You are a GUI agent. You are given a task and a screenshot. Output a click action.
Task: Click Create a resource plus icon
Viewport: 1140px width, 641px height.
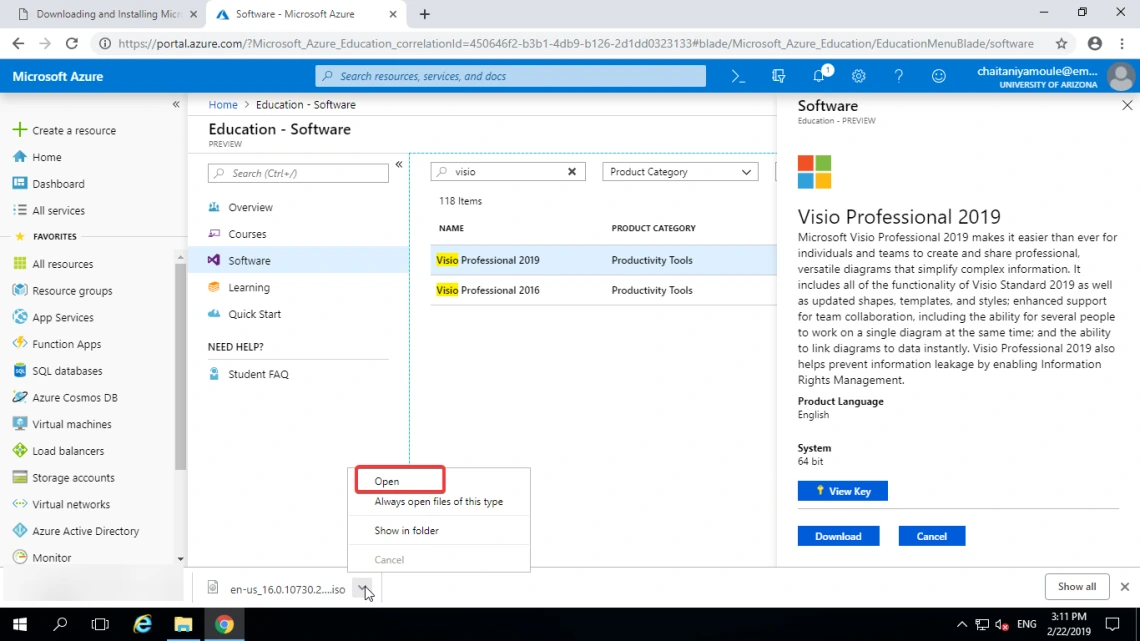[20, 130]
